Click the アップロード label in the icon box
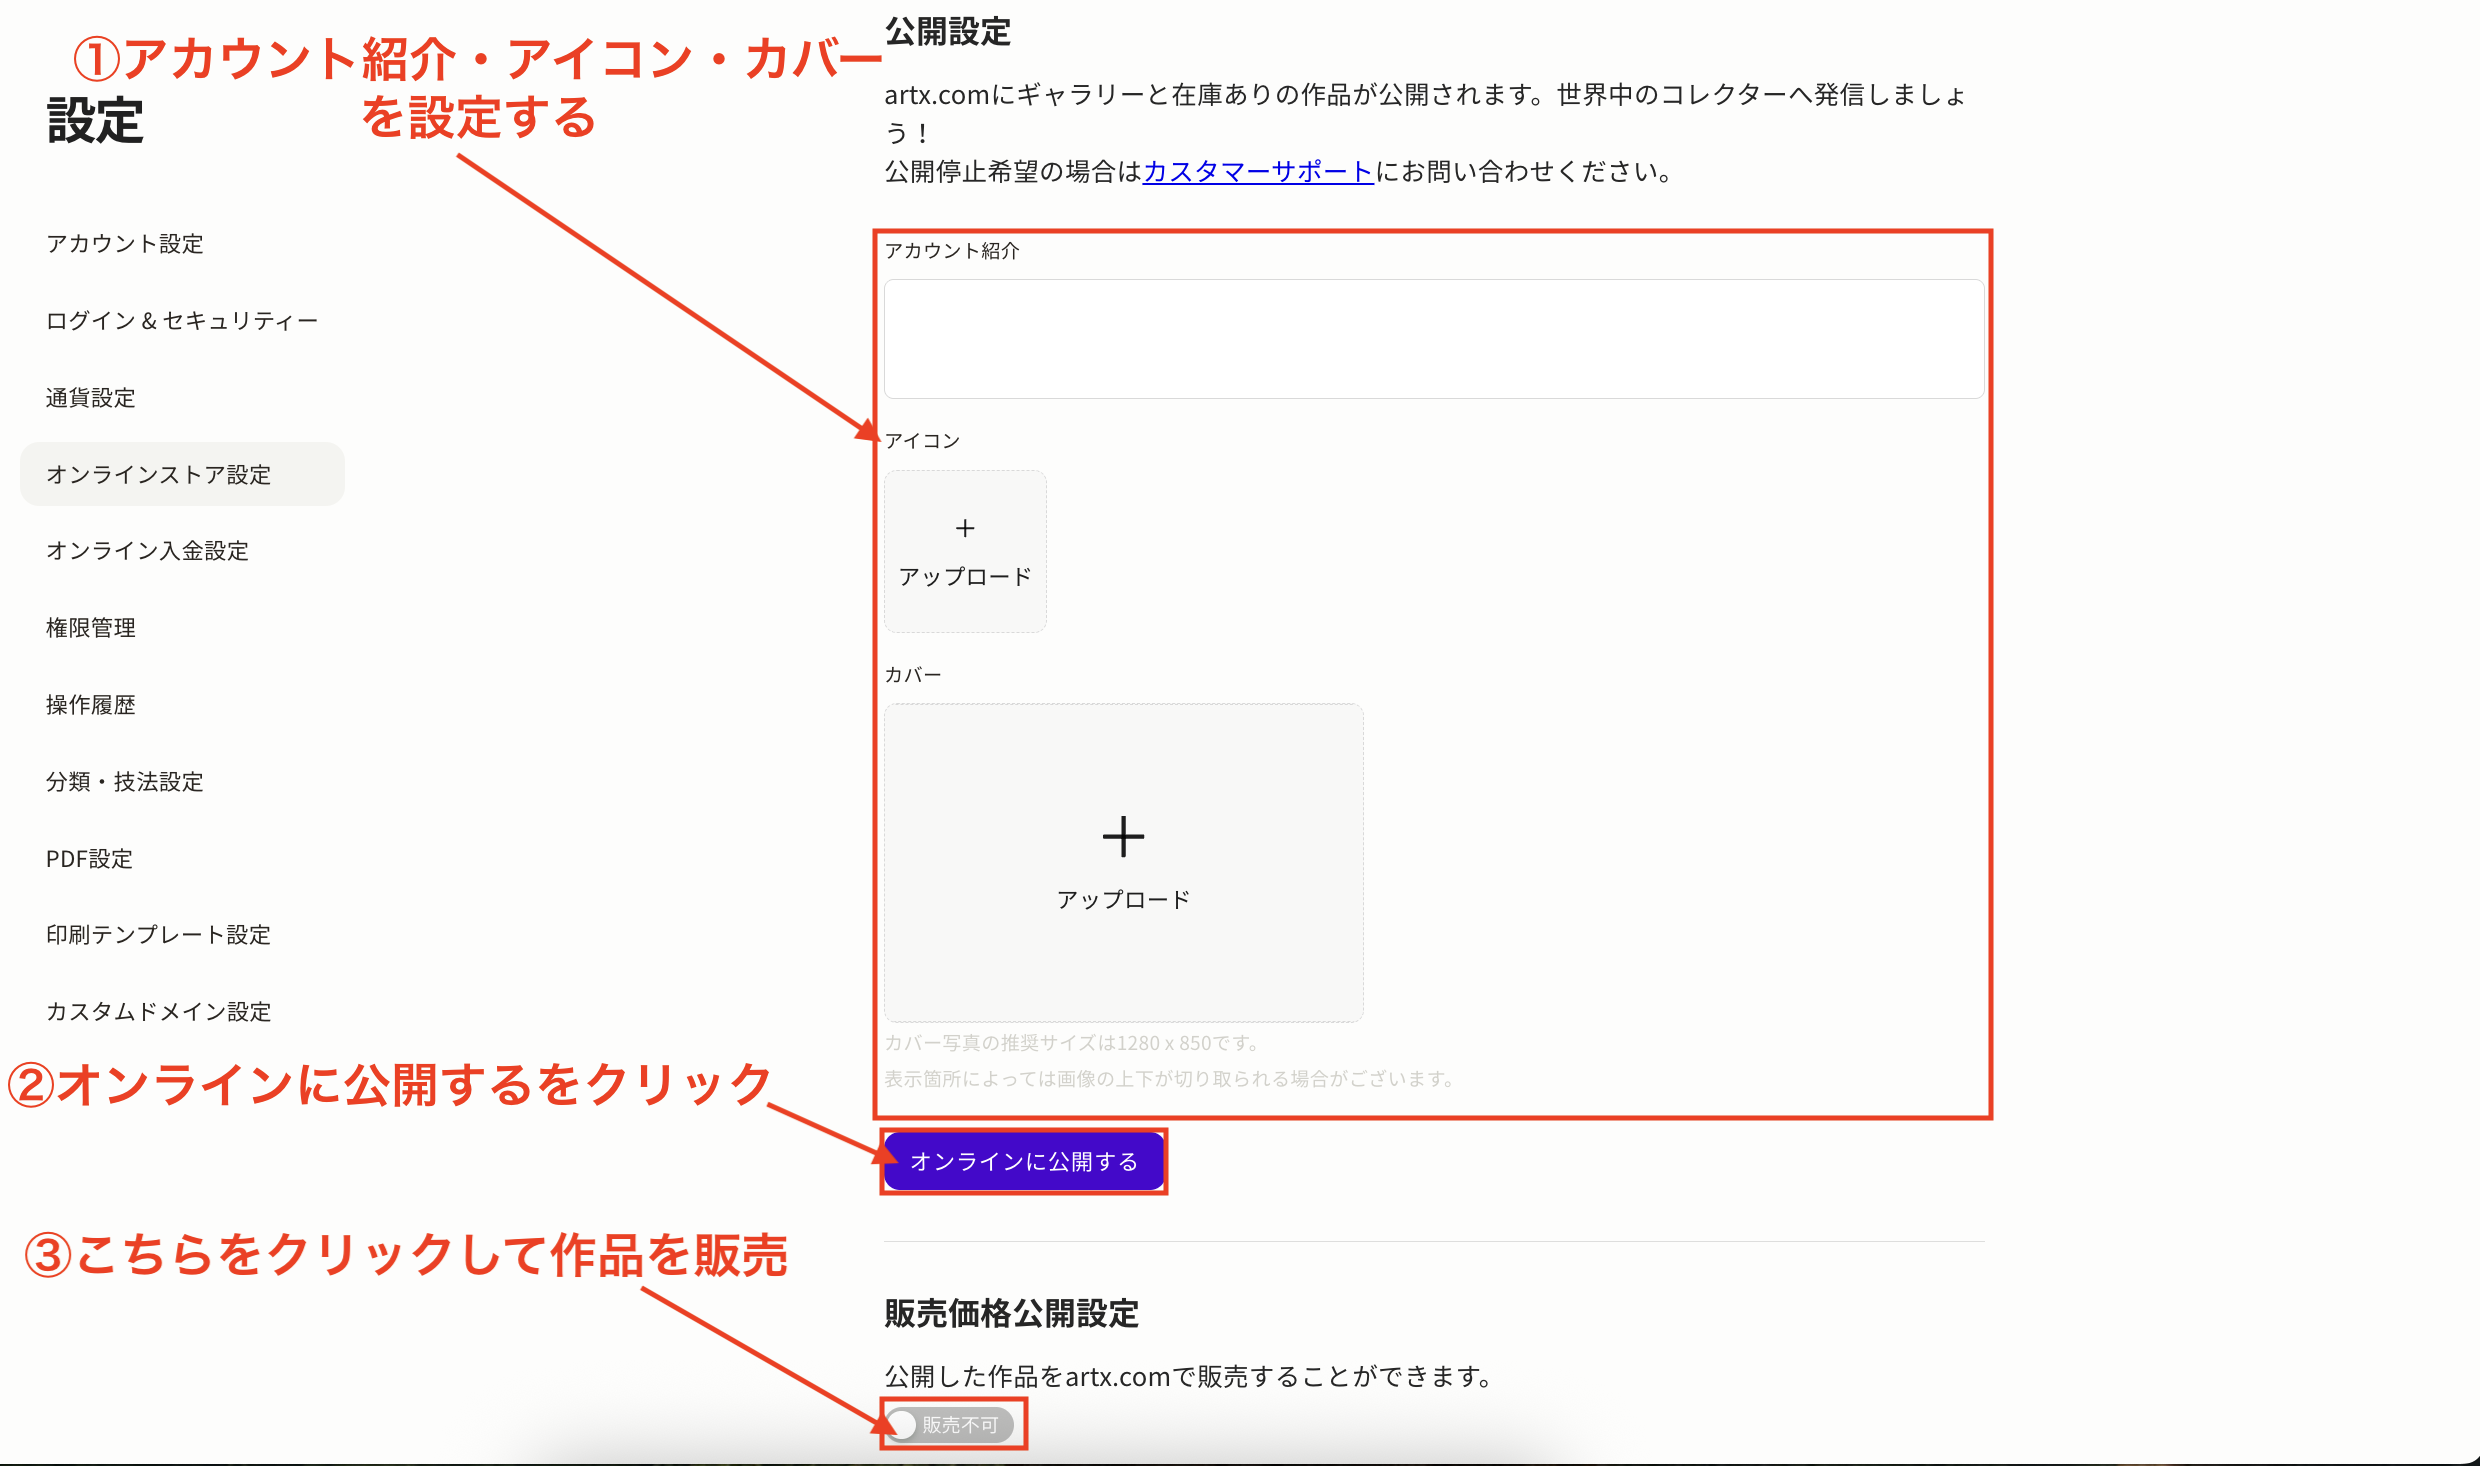2480x1466 pixels. (x=964, y=575)
